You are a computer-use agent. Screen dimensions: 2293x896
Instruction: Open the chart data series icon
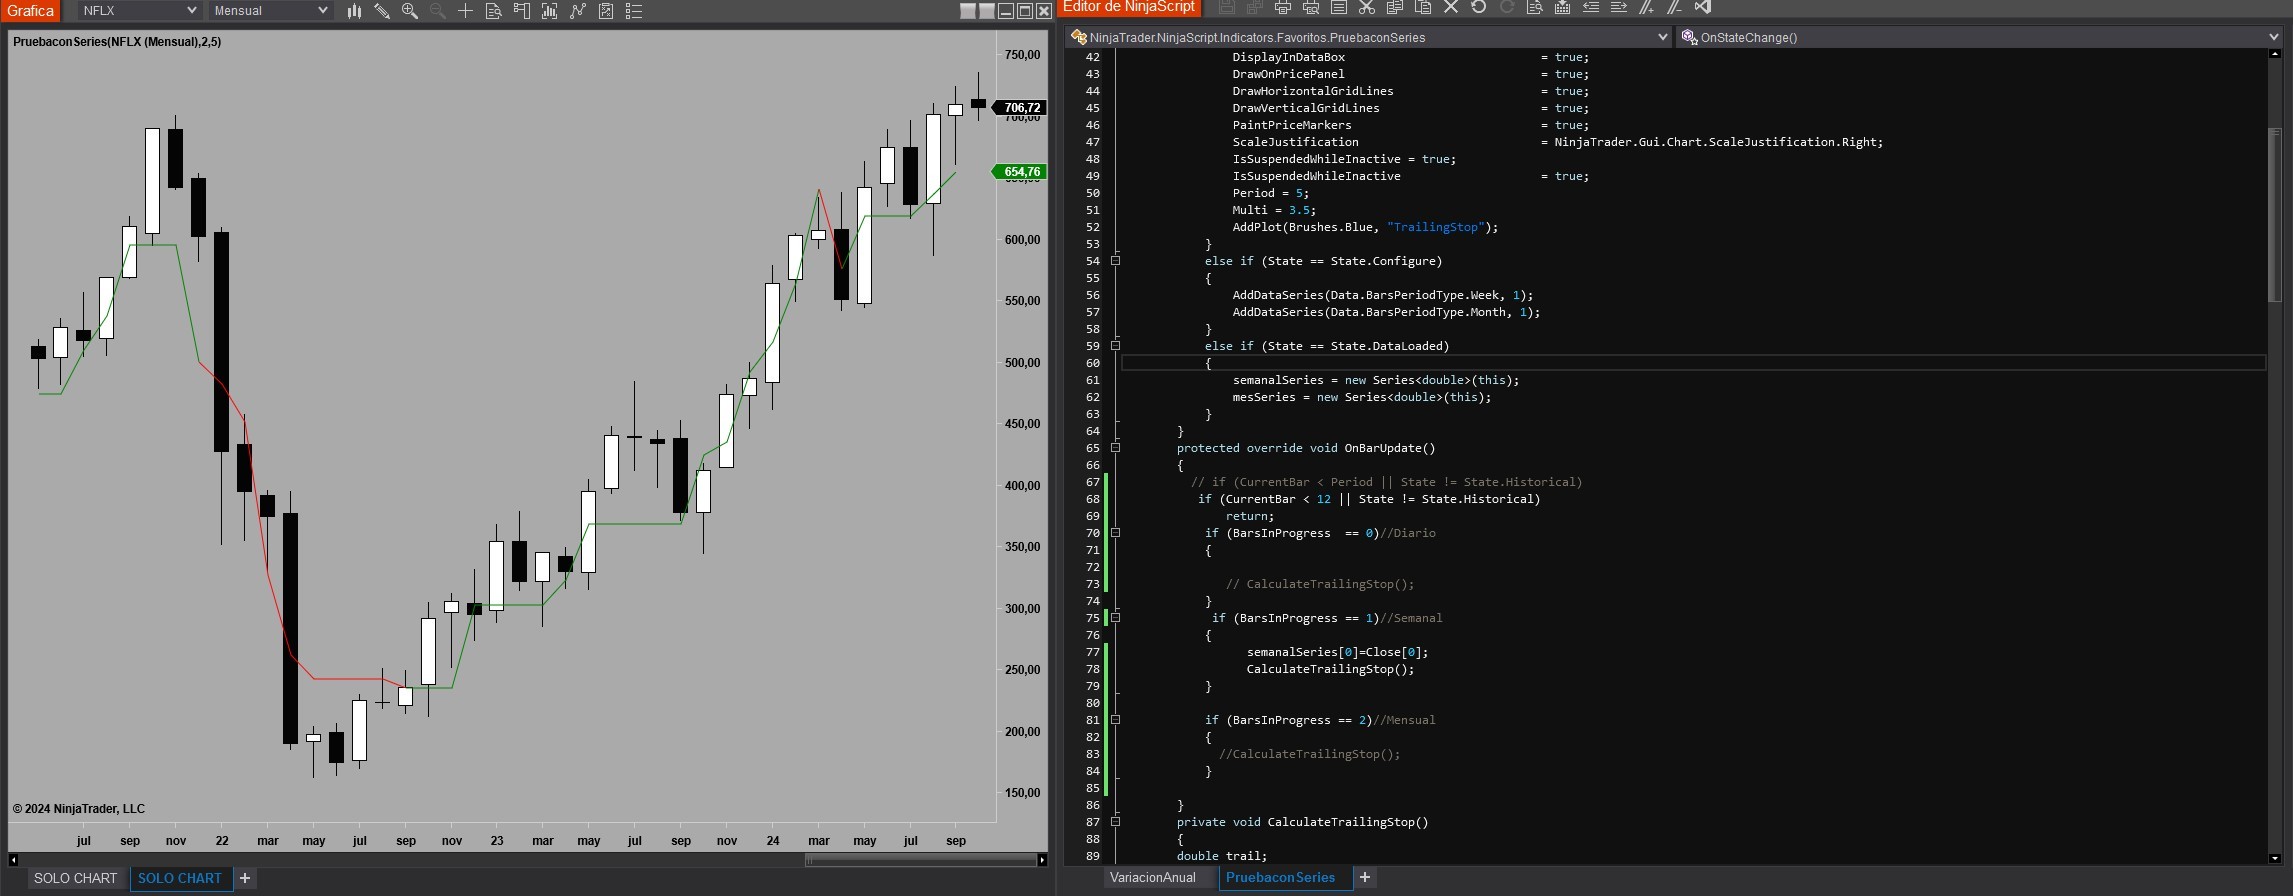coord(522,11)
